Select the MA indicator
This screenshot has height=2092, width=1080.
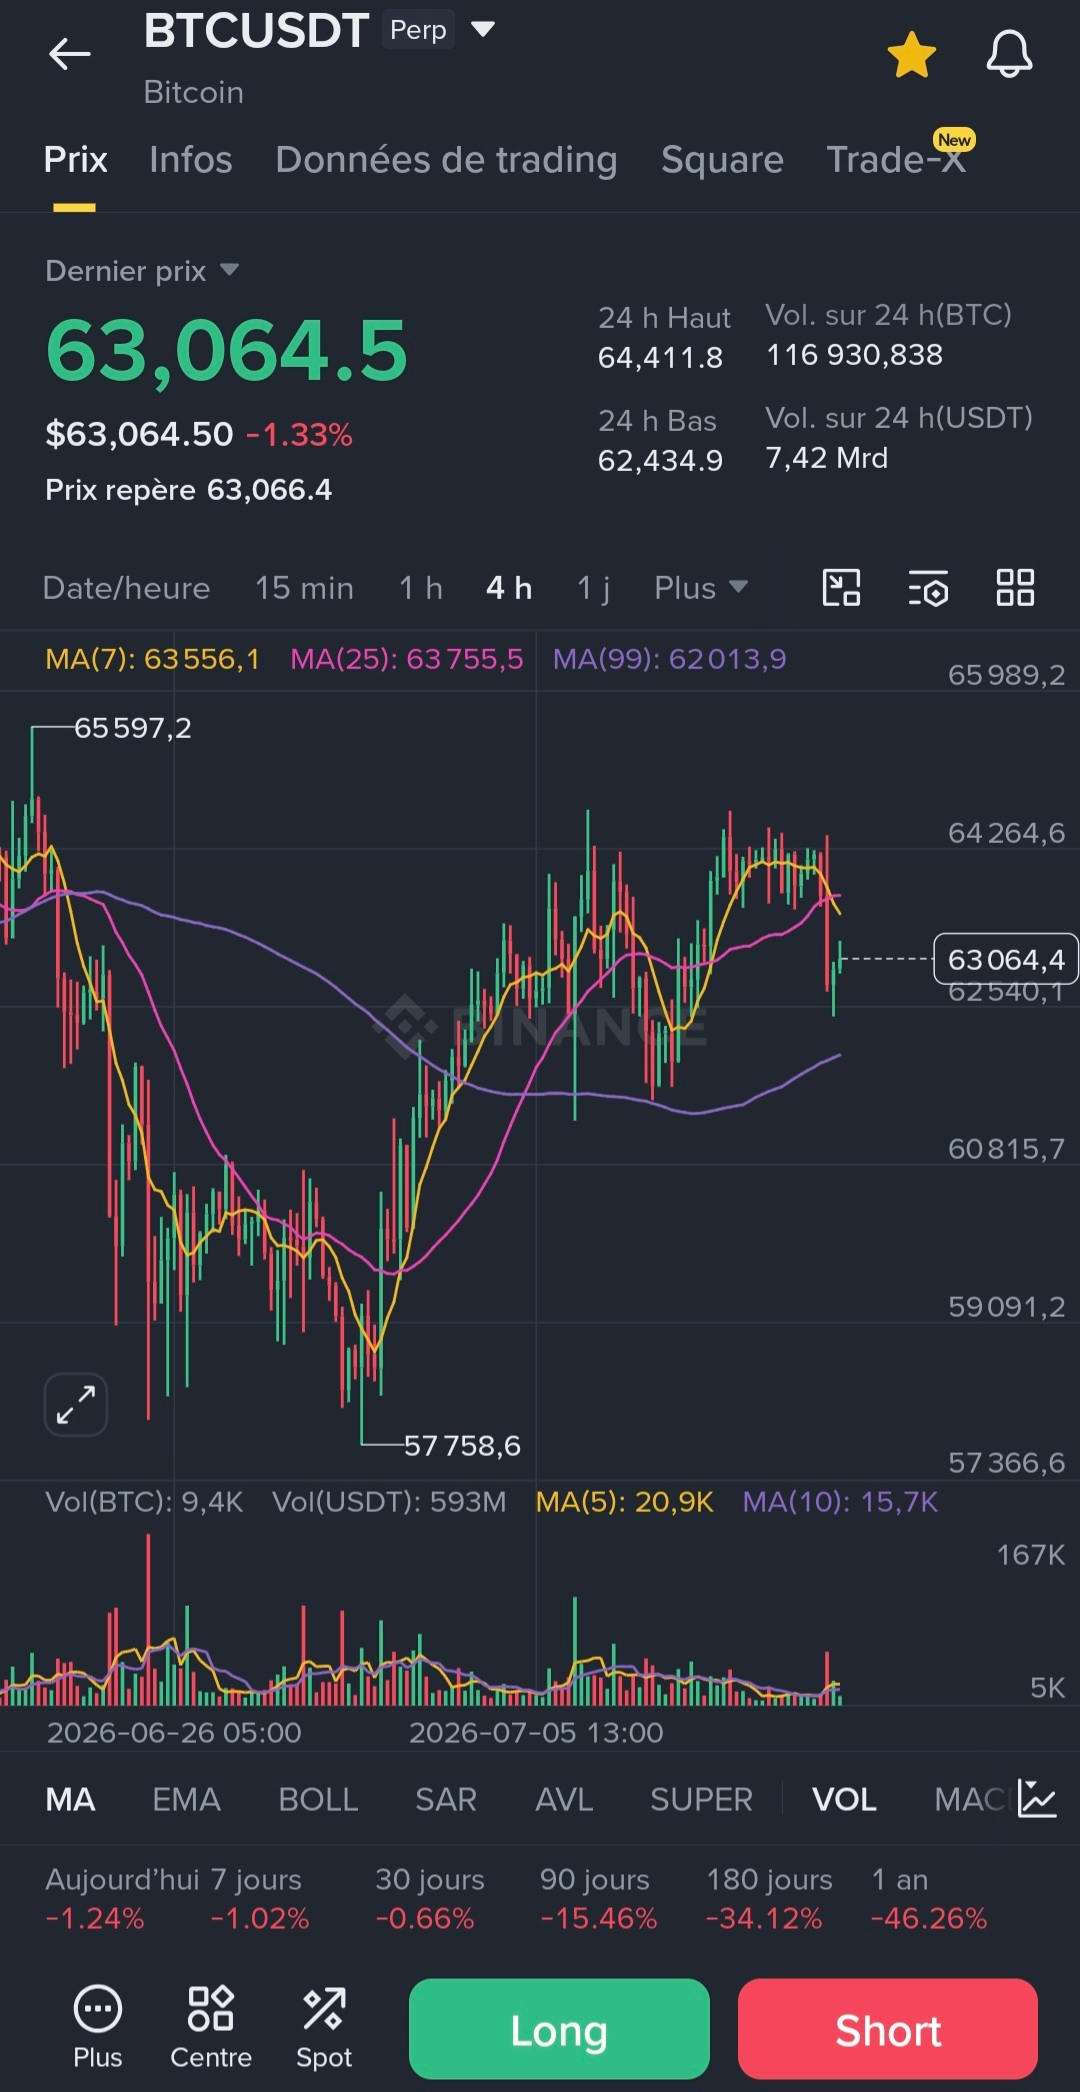click(x=71, y=1800)
